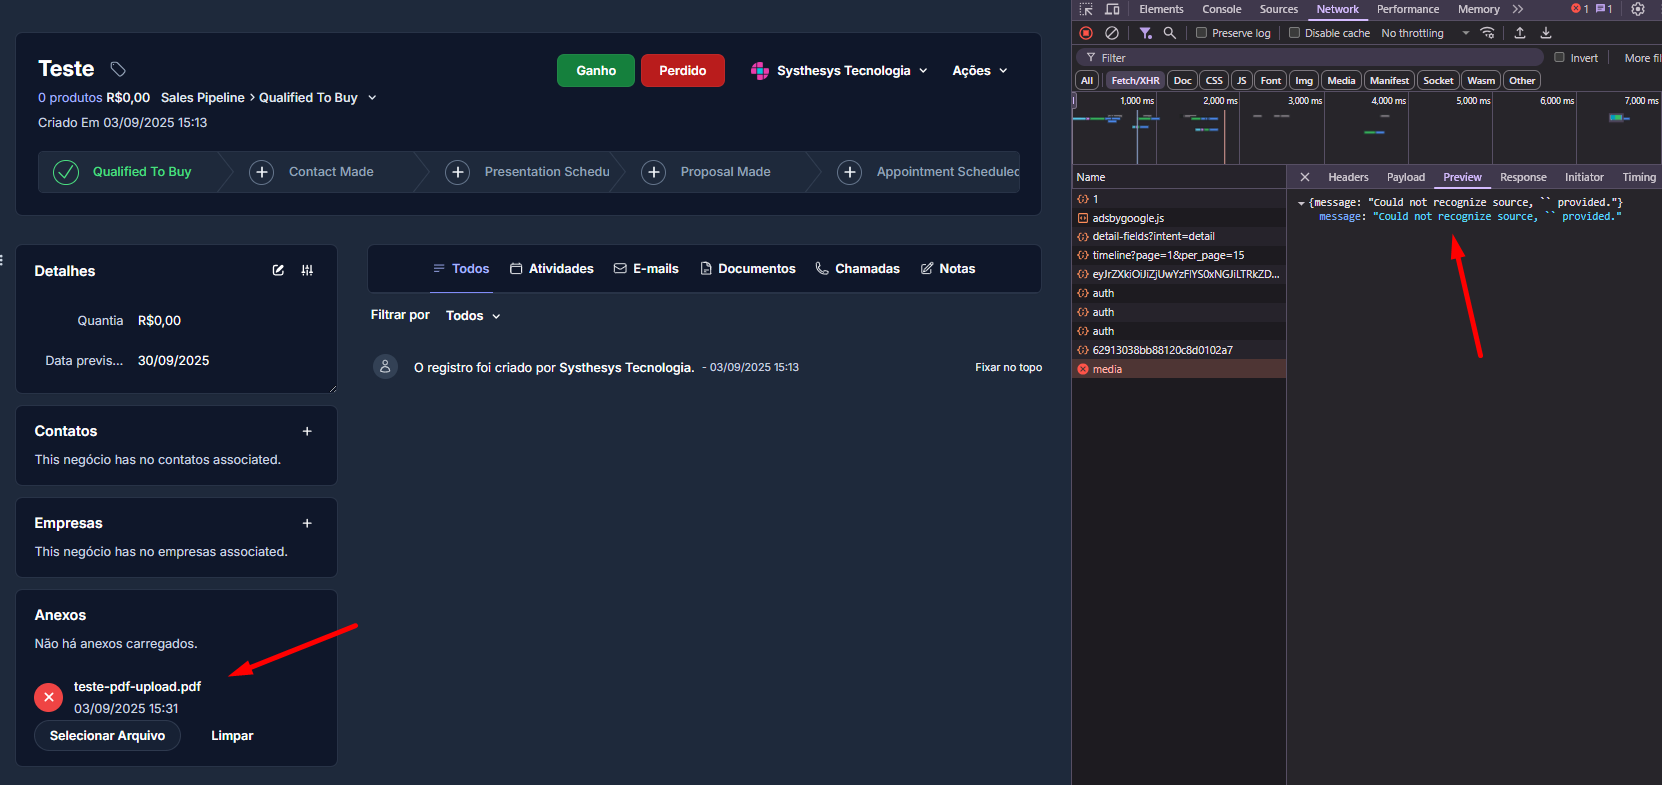Click the DevTools error count badge
This screenshot has height=785, width=1662.
click(x=1580, y=9)
